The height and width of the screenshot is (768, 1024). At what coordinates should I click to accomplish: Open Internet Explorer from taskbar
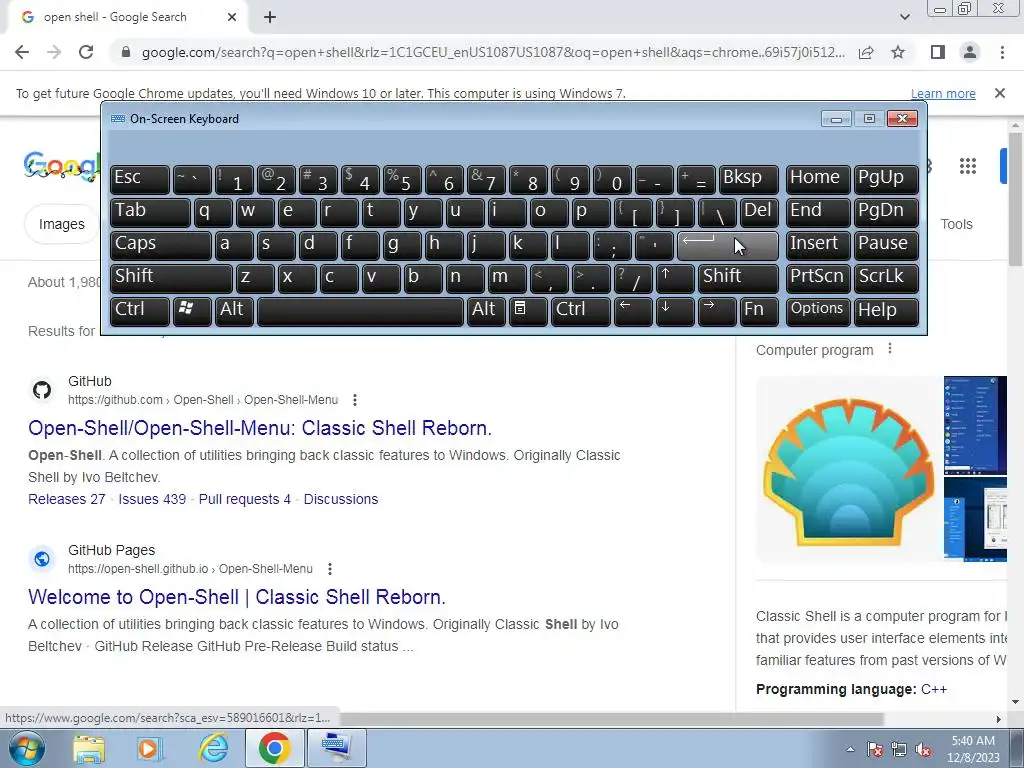[213, 748]
